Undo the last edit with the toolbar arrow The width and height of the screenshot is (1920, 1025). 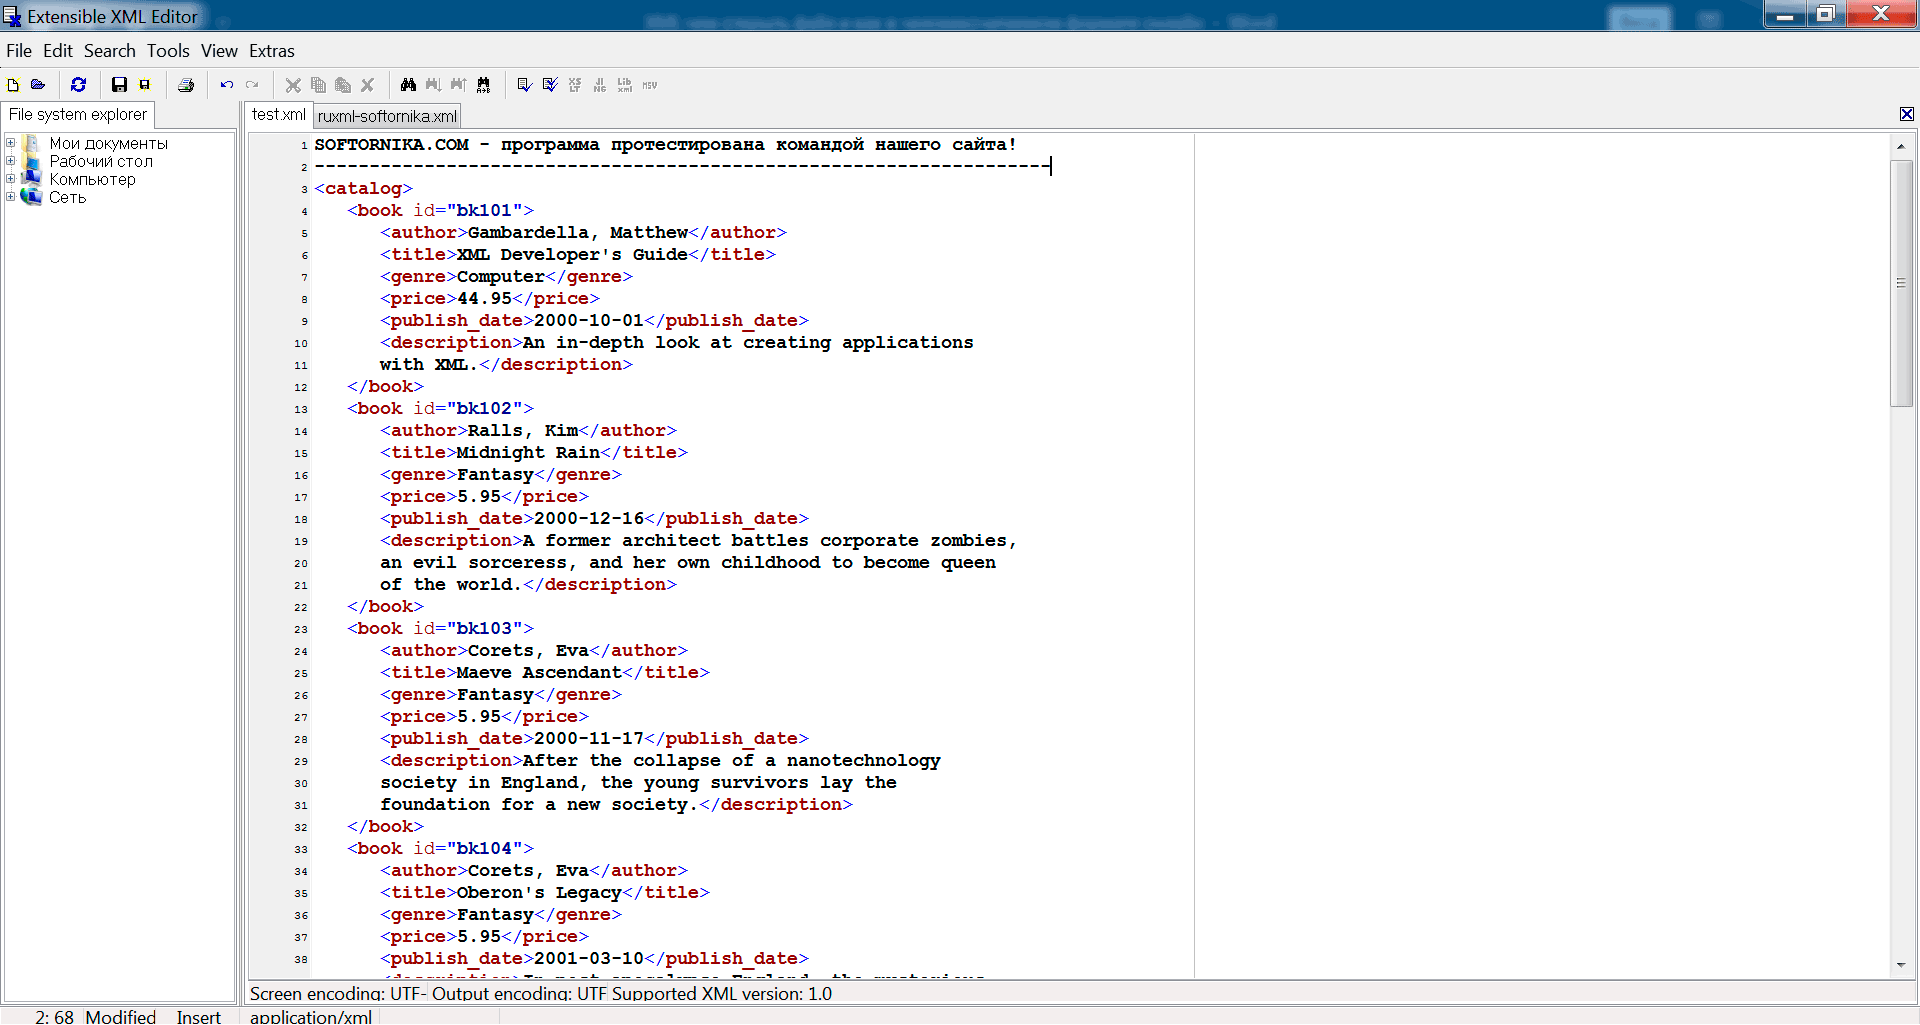227,85
